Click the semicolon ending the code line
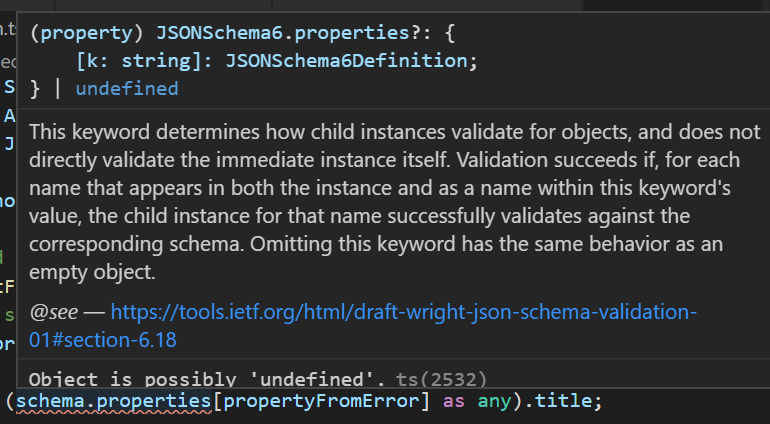This screenshot has height=424, width=770. click(597, 401)
